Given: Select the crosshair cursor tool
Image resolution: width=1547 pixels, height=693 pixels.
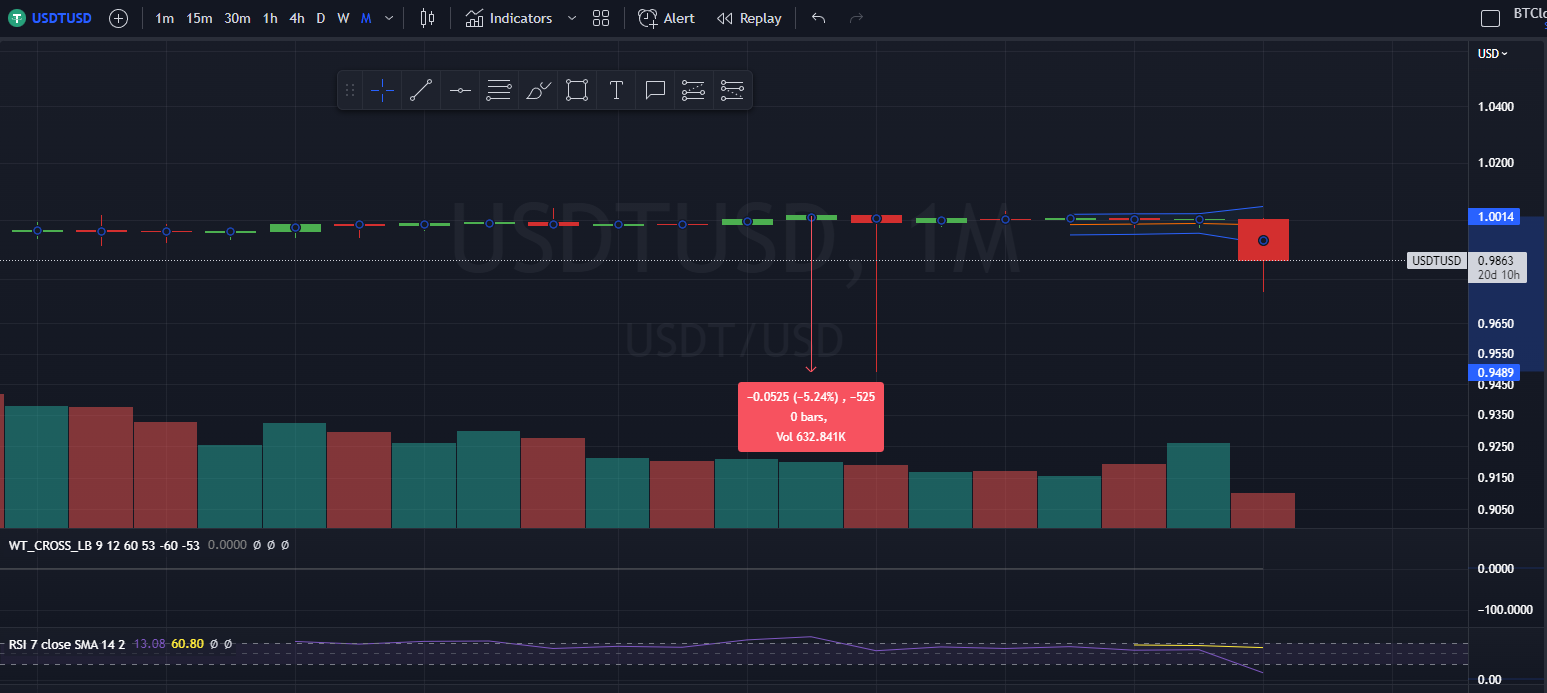Looking at the screenshot, I should (x=382, y=90).
